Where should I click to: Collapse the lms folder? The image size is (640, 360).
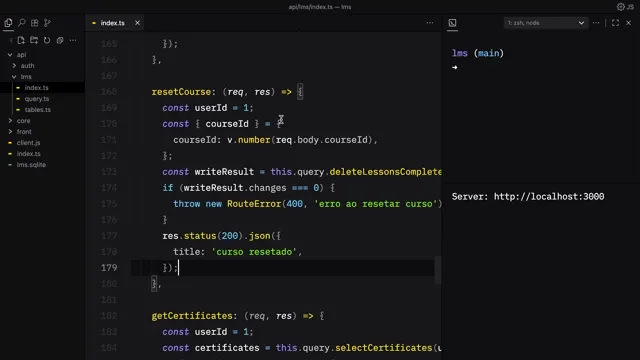tap(26, 76)
